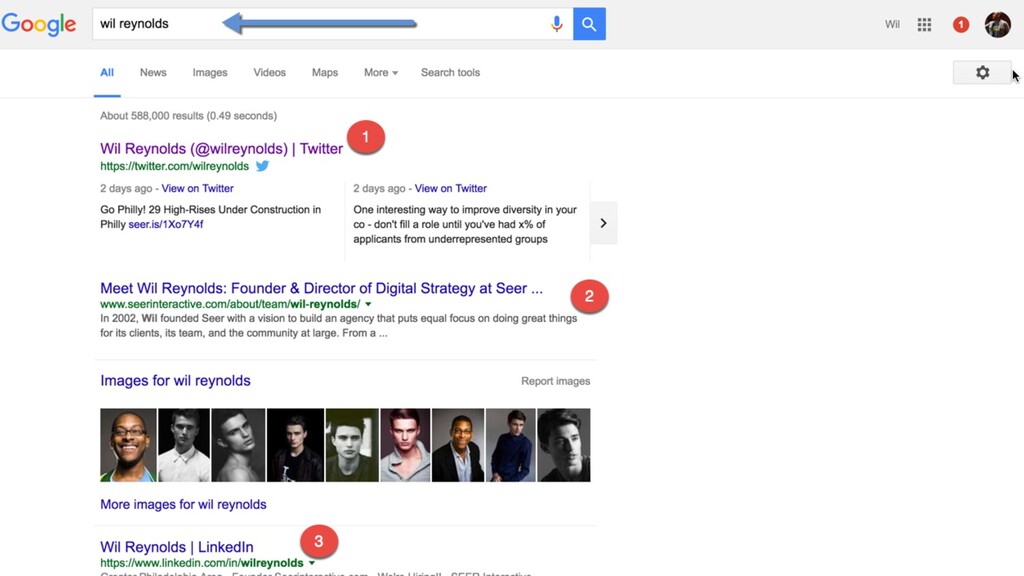Open 'Wil Reynolds | LinkedIn' result
The width and height of the screenshot is (1024, 576).
[176, 547]
